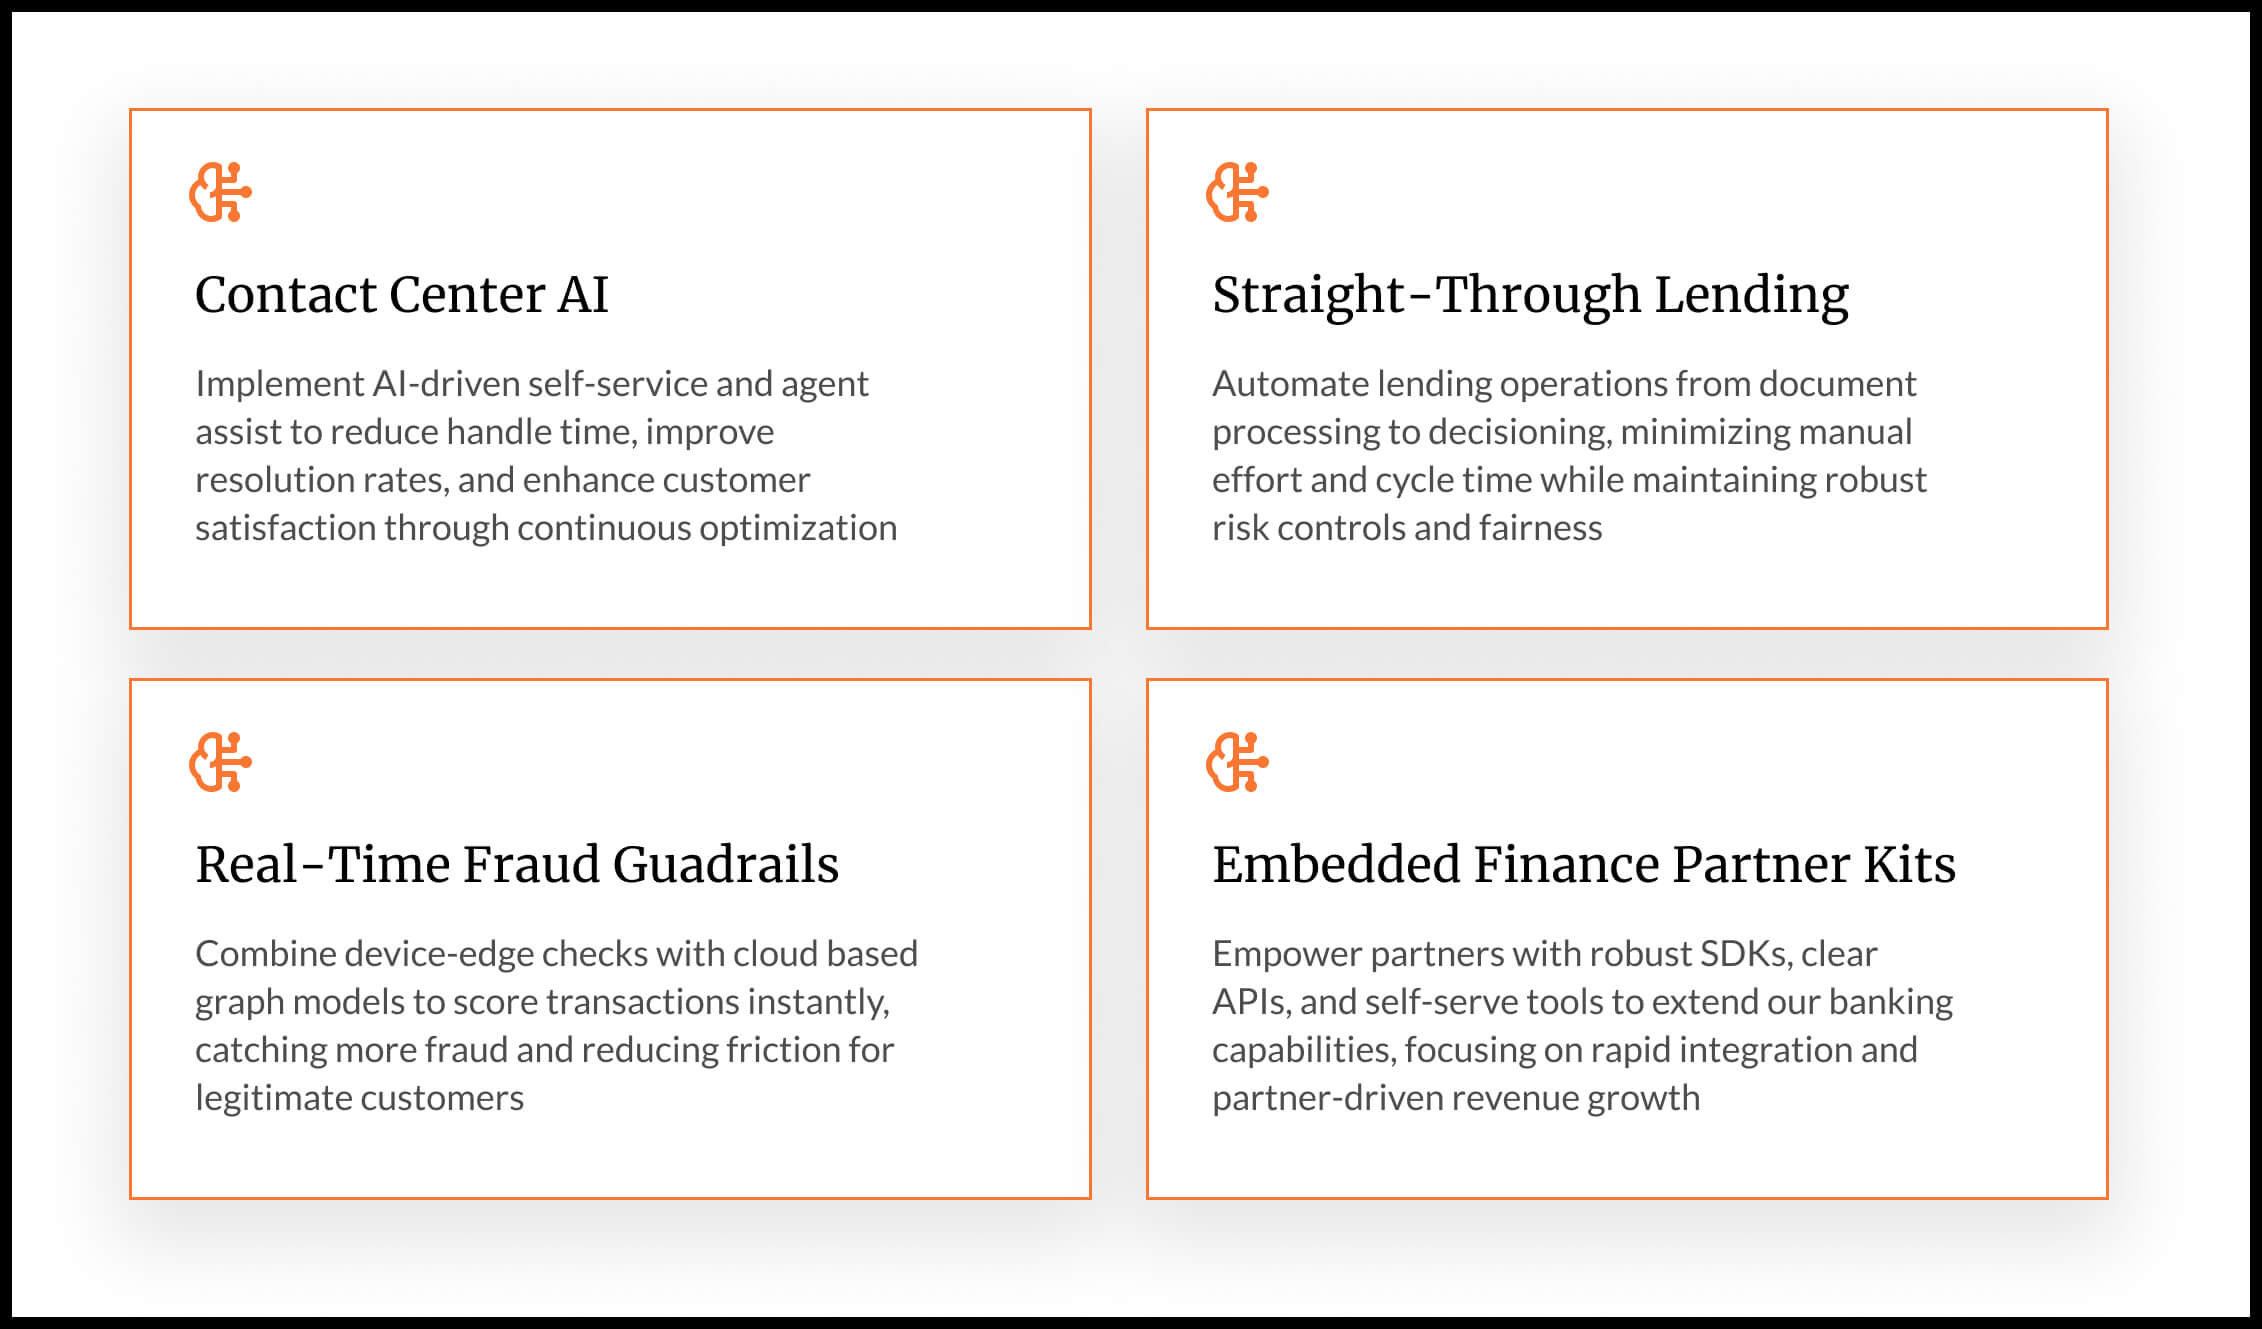
Task: Click the line "graph models to score transactions instantly"
Action: [542, 1002]
